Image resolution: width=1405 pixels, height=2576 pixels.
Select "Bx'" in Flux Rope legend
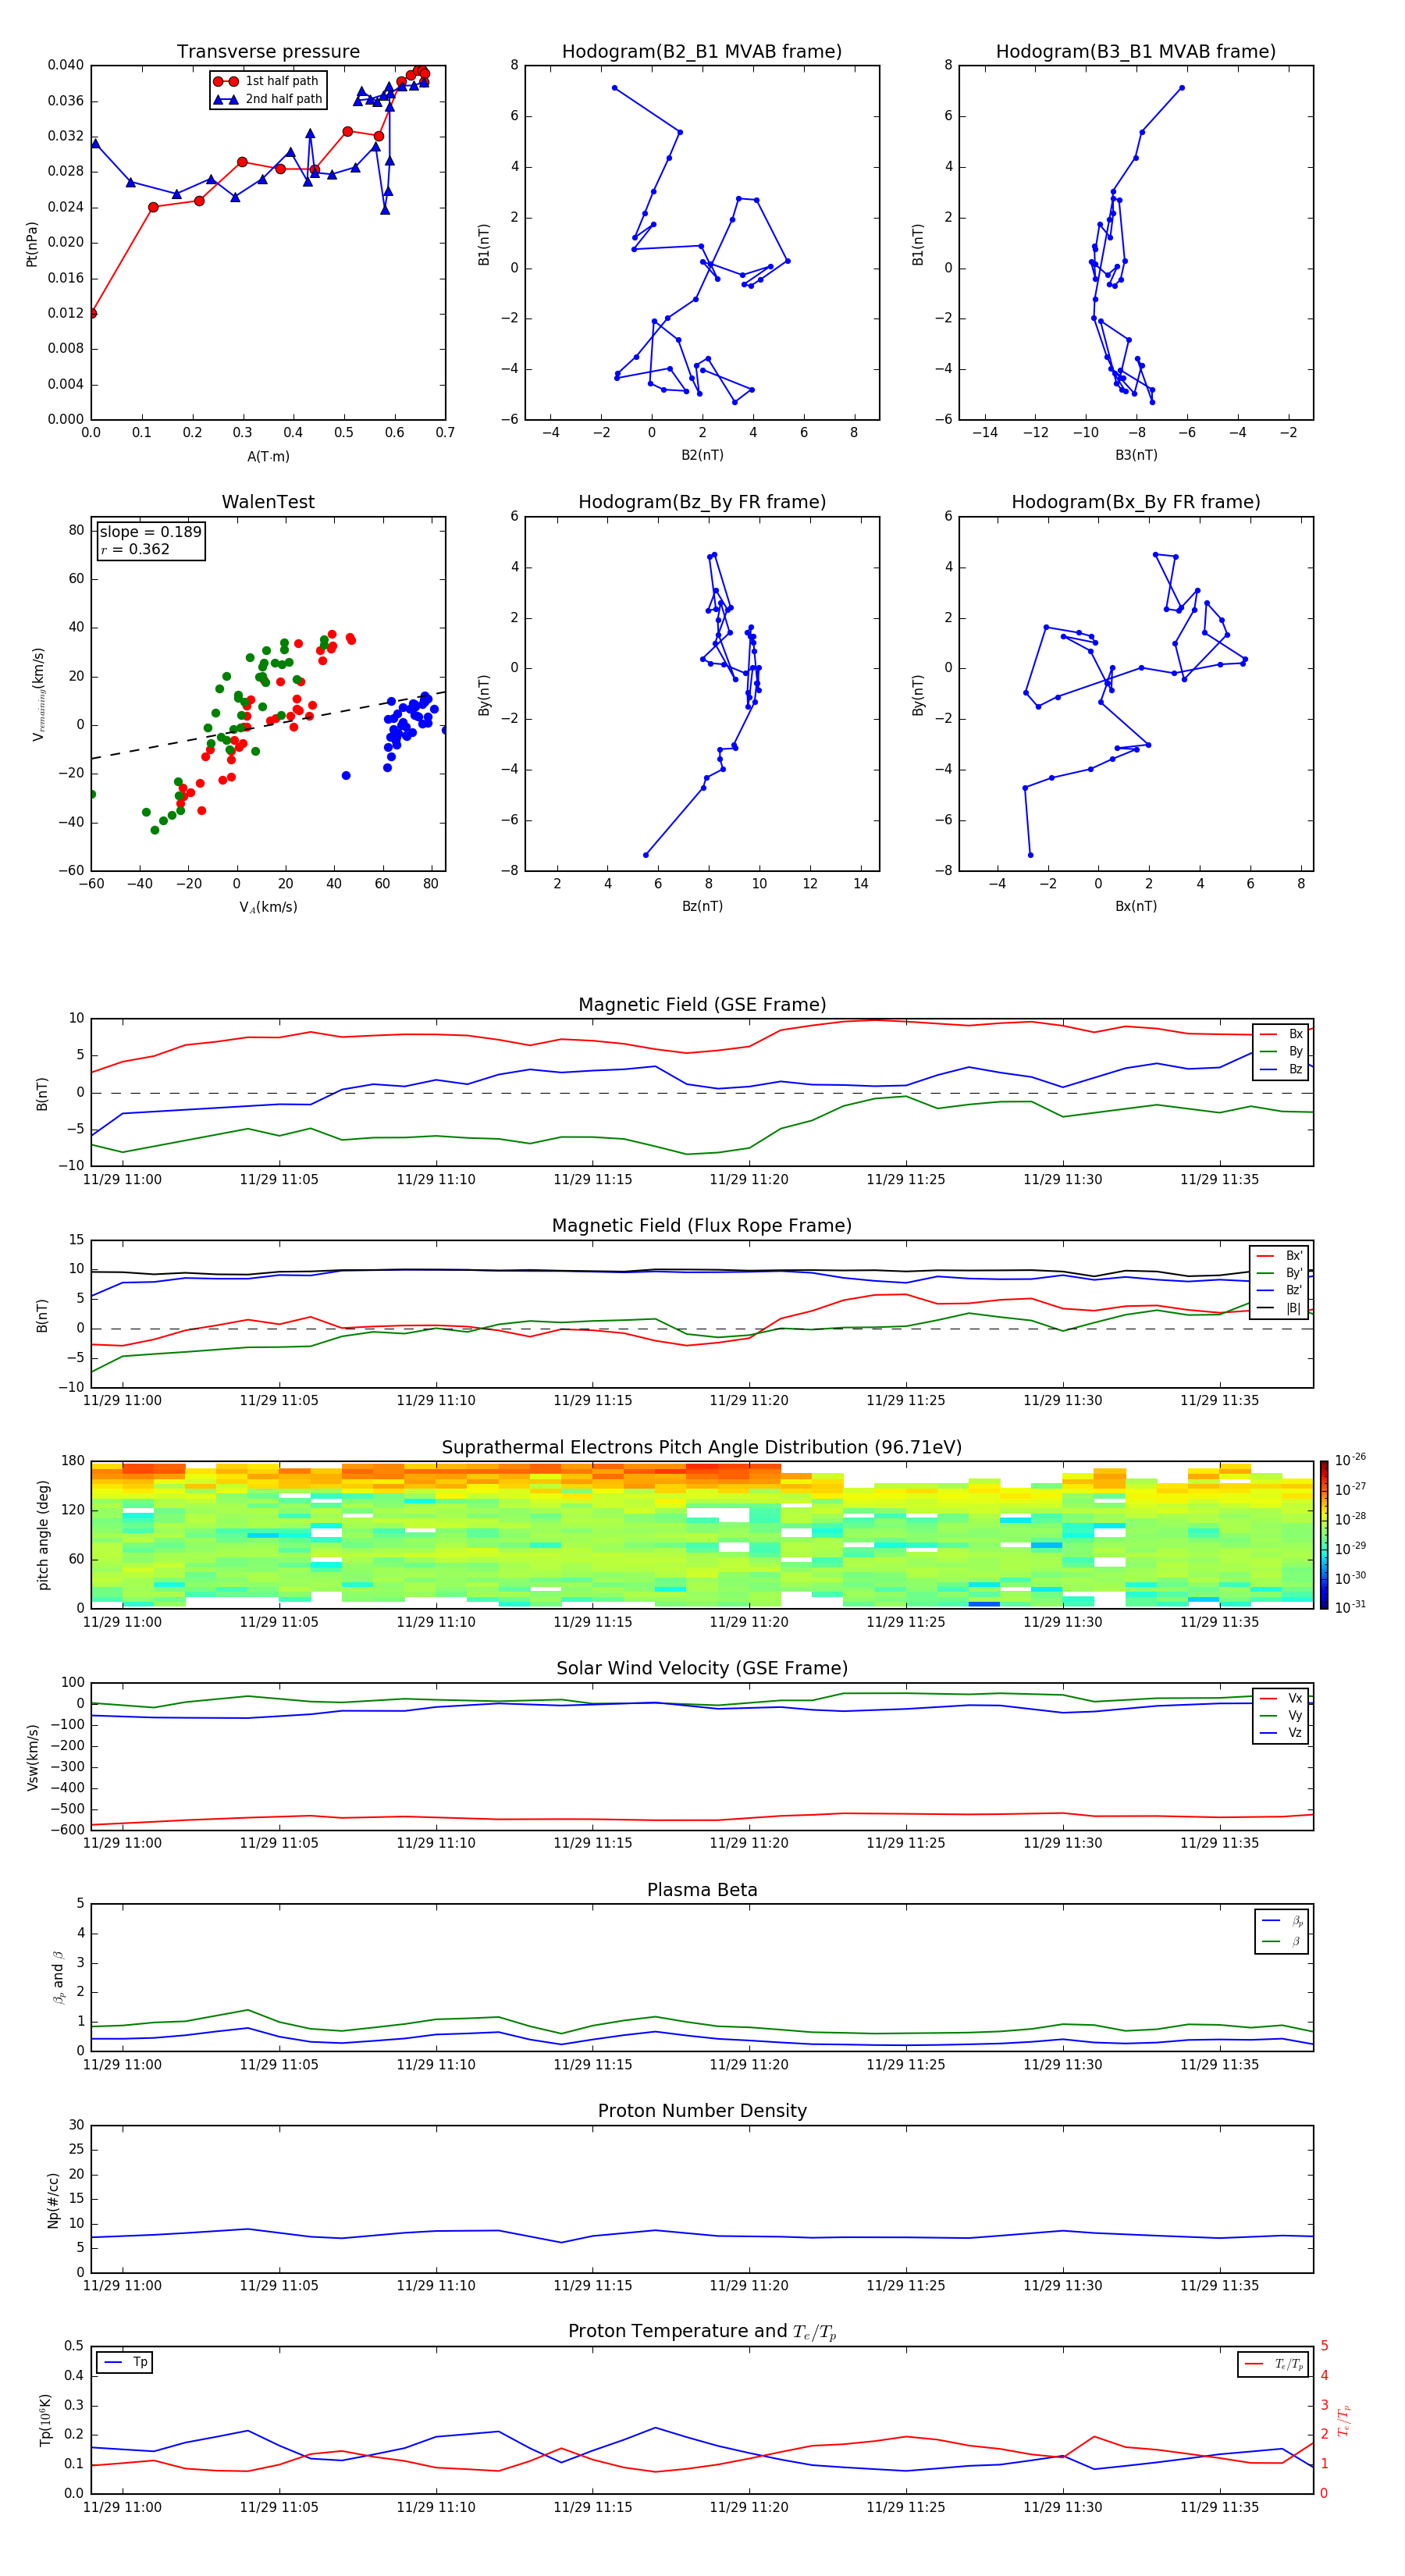pos(1280,1256)
